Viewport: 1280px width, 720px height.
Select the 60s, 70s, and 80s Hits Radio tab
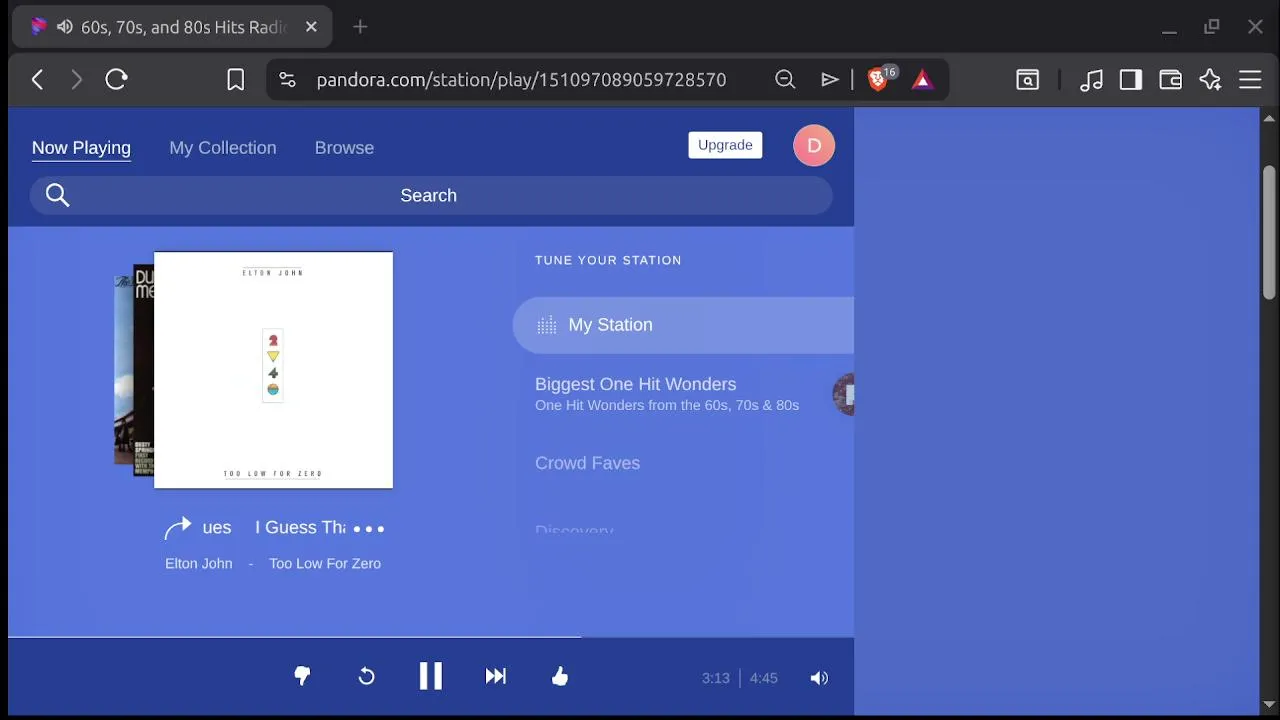(x=172, y=27)
